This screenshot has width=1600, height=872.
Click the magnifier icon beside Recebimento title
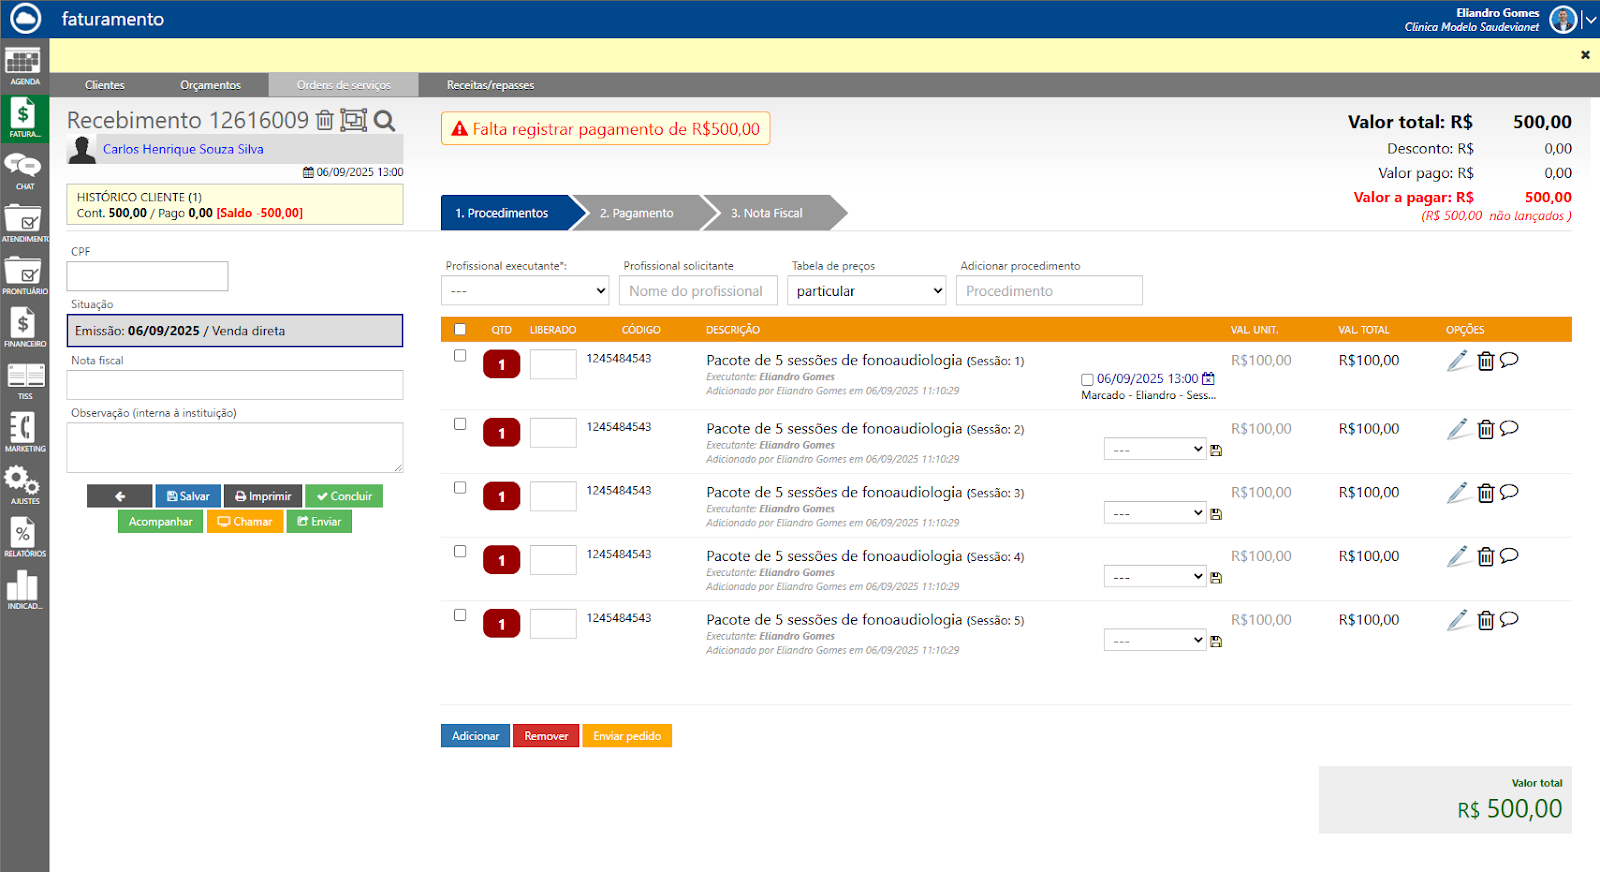tap(385, 121)
